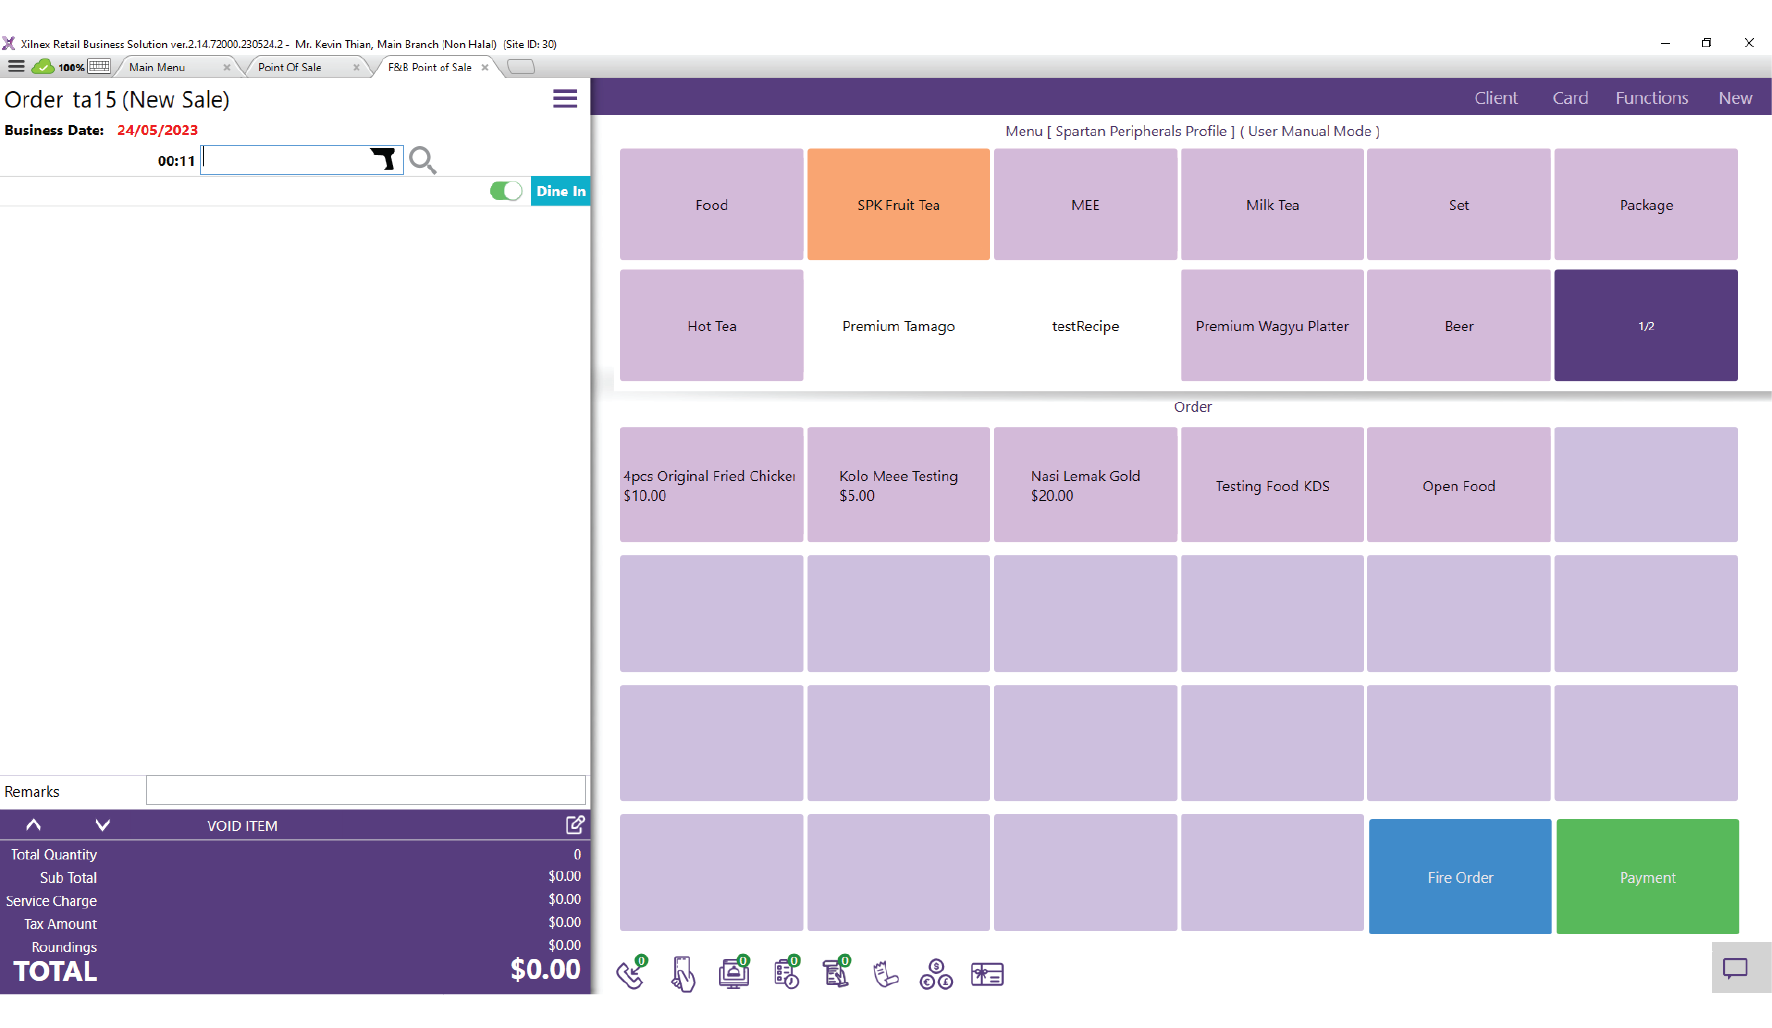This screenshot has height=1028, width=1772.
Task: Click the scheduled orders checklist clock icon
Action: pyautogui.click(x=786, y=973)
